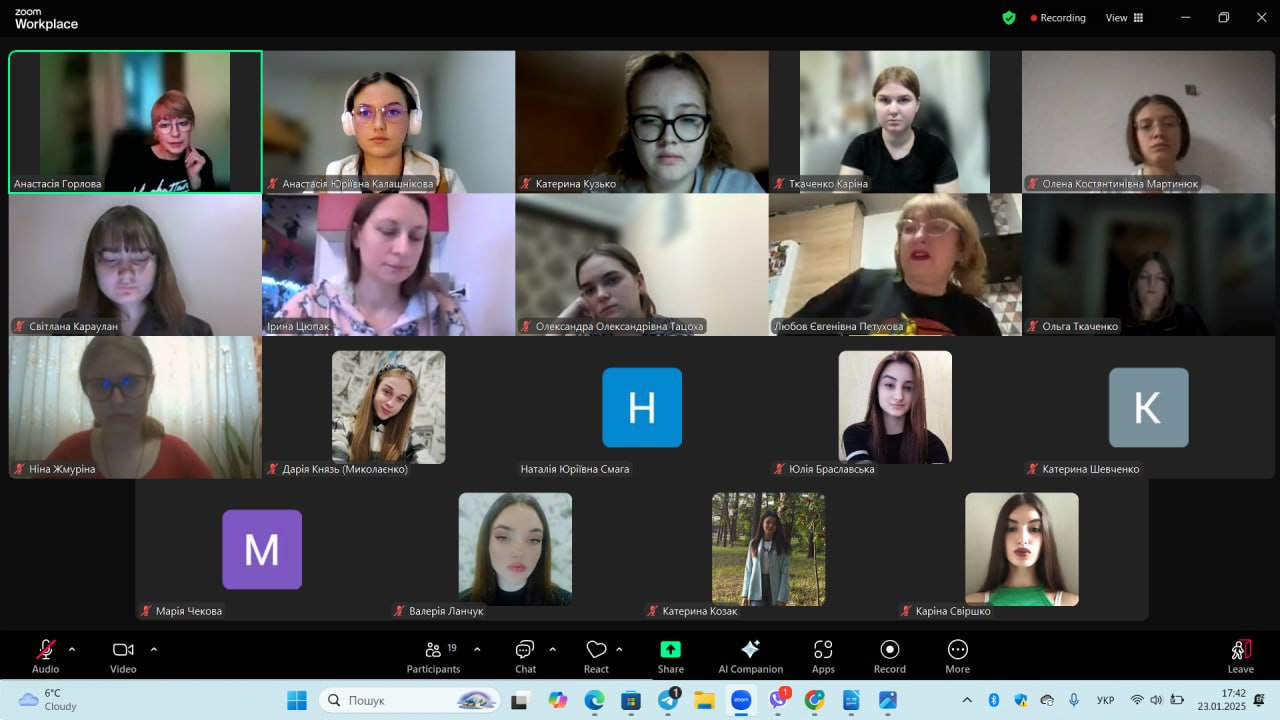Image resolution: width=1280 pixels, height=720 pixels.
Task: Click the React heart icon
Action: tap(596, 657)
